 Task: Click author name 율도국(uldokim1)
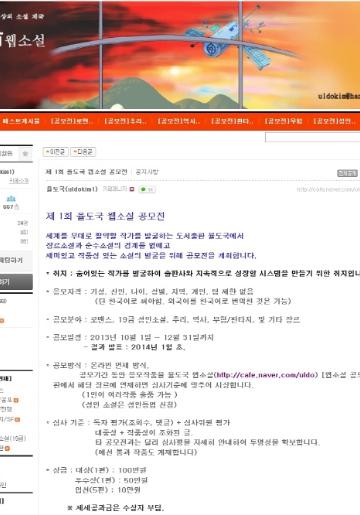pos(72,189)
